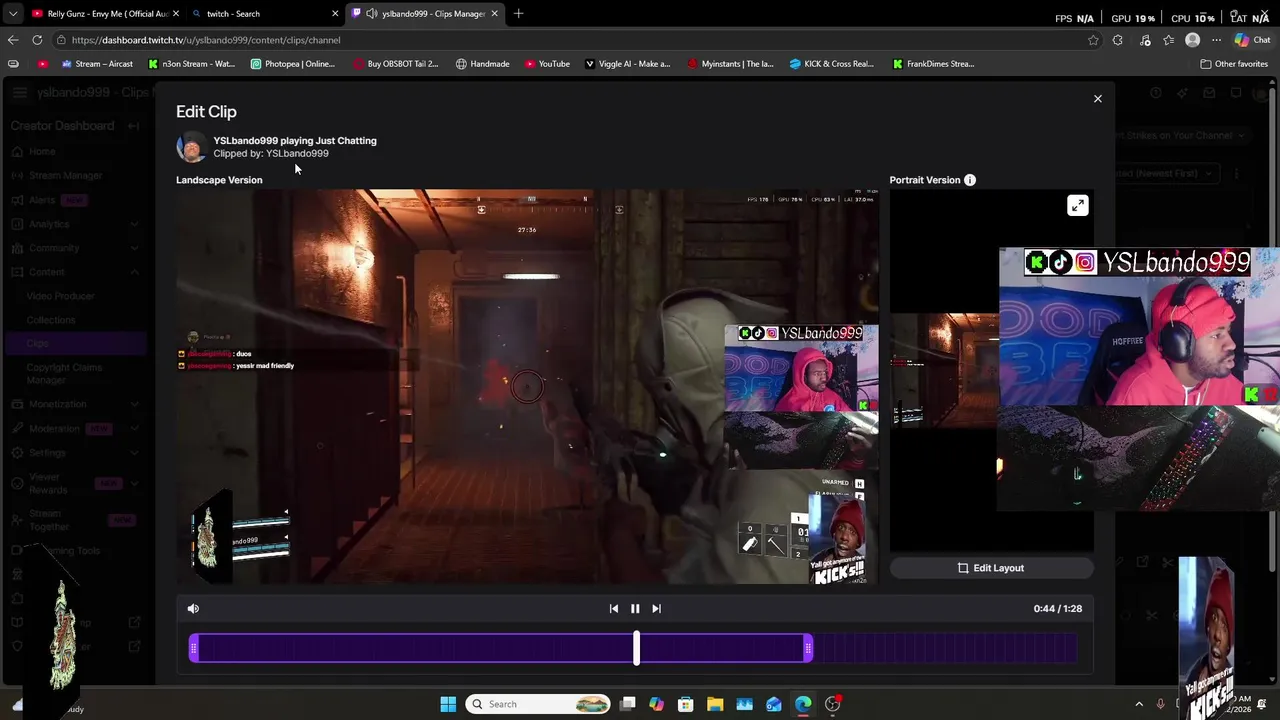Close the Edit Clip dialog

pyautogui.click(x=1097, y=99)
